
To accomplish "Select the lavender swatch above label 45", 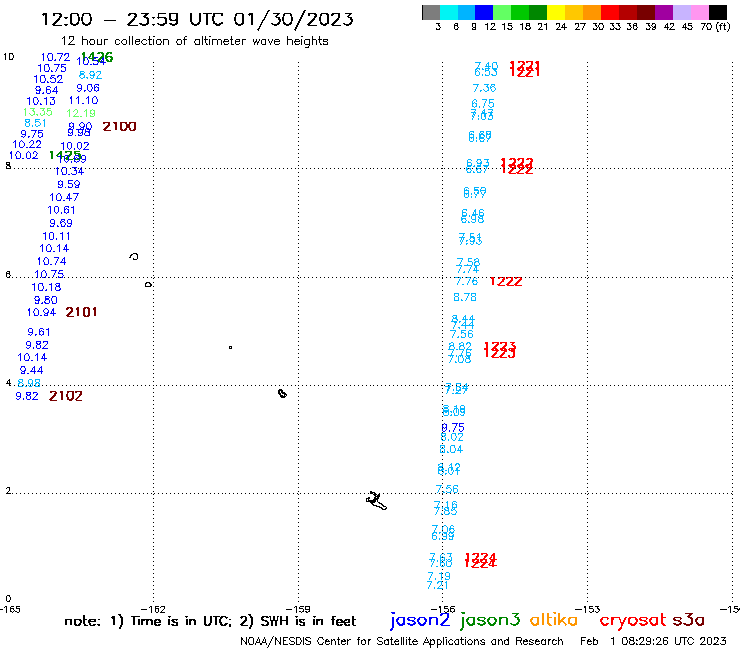I will point(681,12).
